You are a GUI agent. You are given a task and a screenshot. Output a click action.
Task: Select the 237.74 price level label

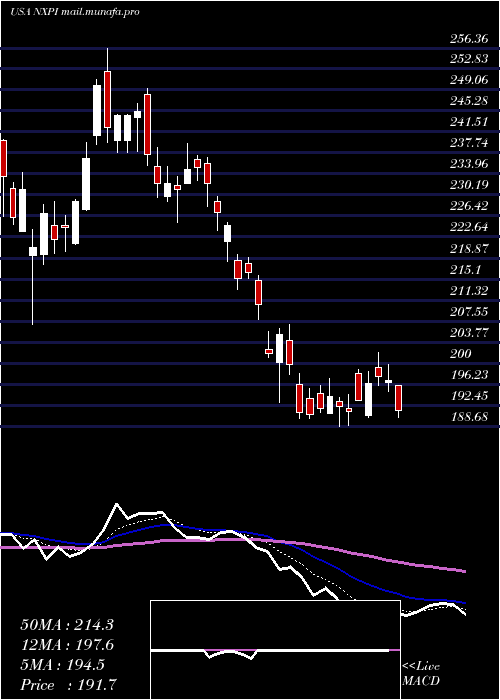(469, 143)
